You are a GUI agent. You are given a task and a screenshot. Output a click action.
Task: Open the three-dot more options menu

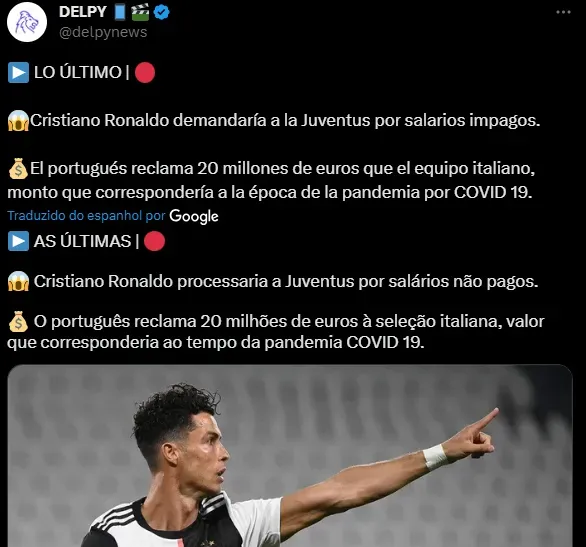tap(563, 12)
